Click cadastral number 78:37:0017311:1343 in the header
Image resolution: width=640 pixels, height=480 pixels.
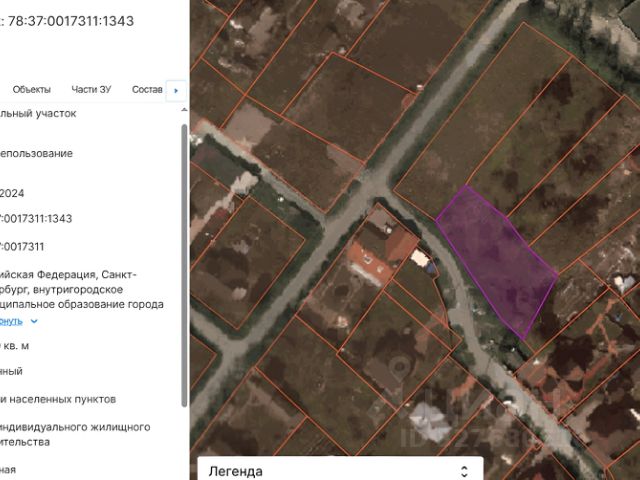coord(70,21)
